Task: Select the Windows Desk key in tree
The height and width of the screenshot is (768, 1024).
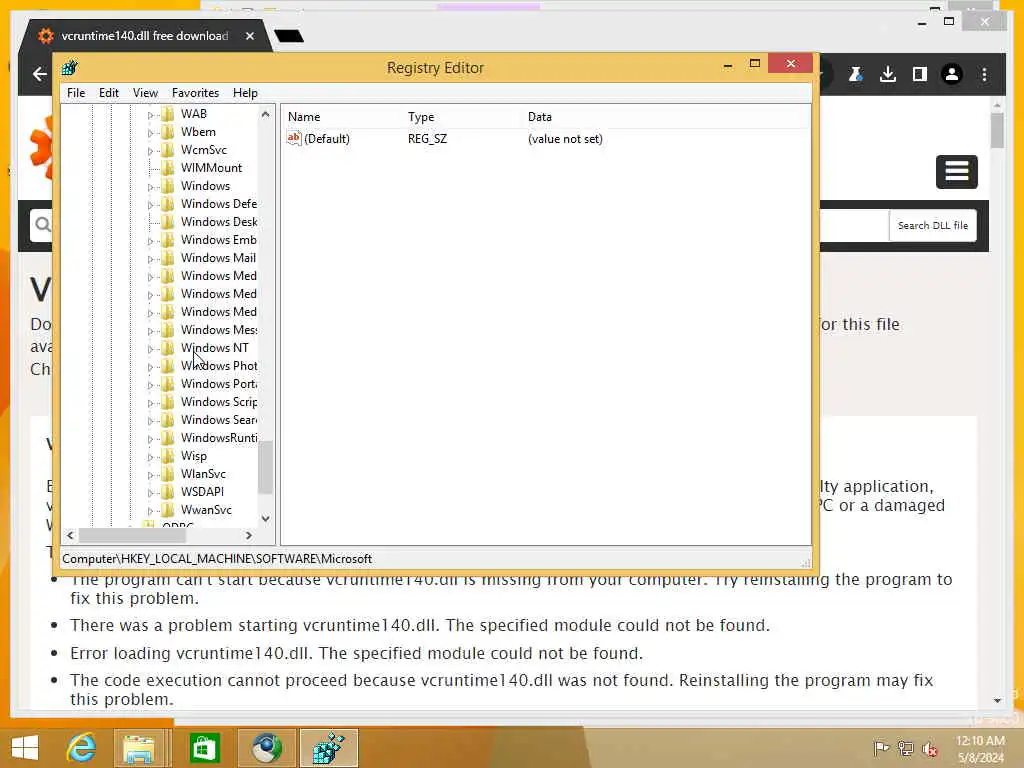Action: tap(219, 222)
